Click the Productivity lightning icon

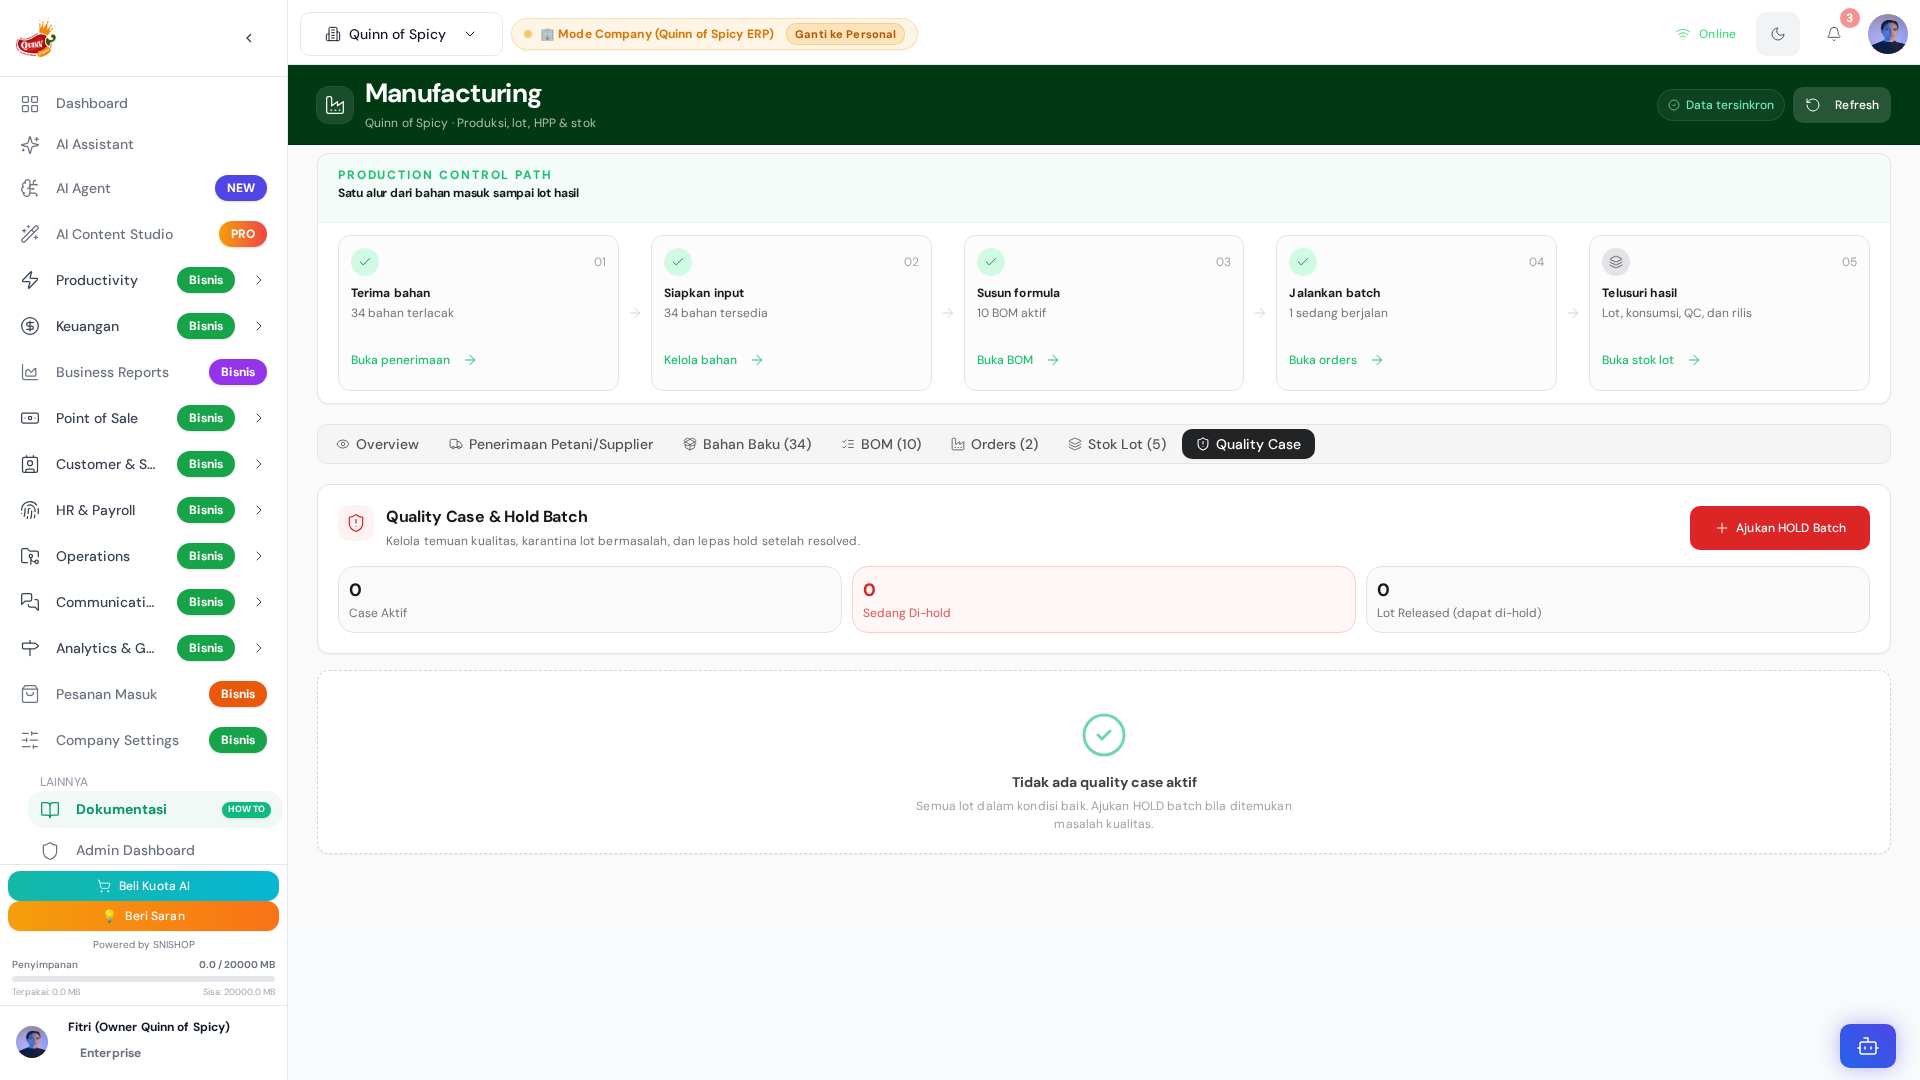click(30, 280)
